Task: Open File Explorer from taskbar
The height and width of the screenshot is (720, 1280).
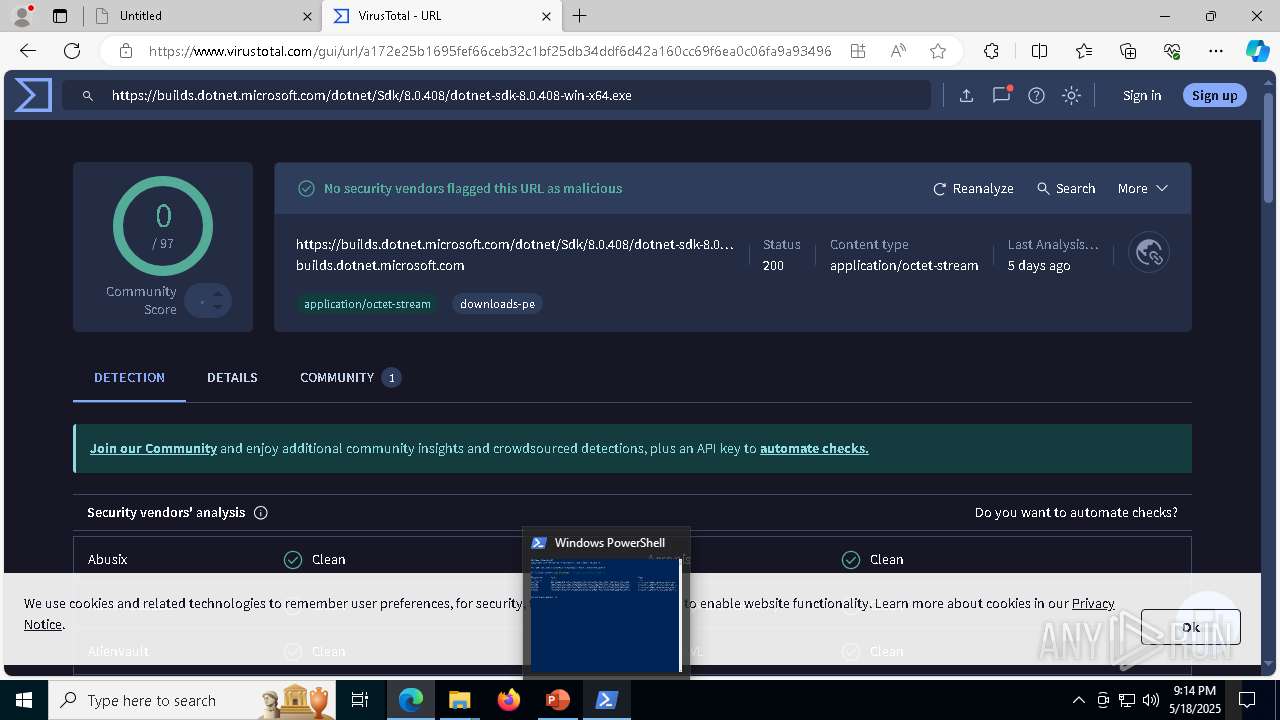Action: [459, 700]
